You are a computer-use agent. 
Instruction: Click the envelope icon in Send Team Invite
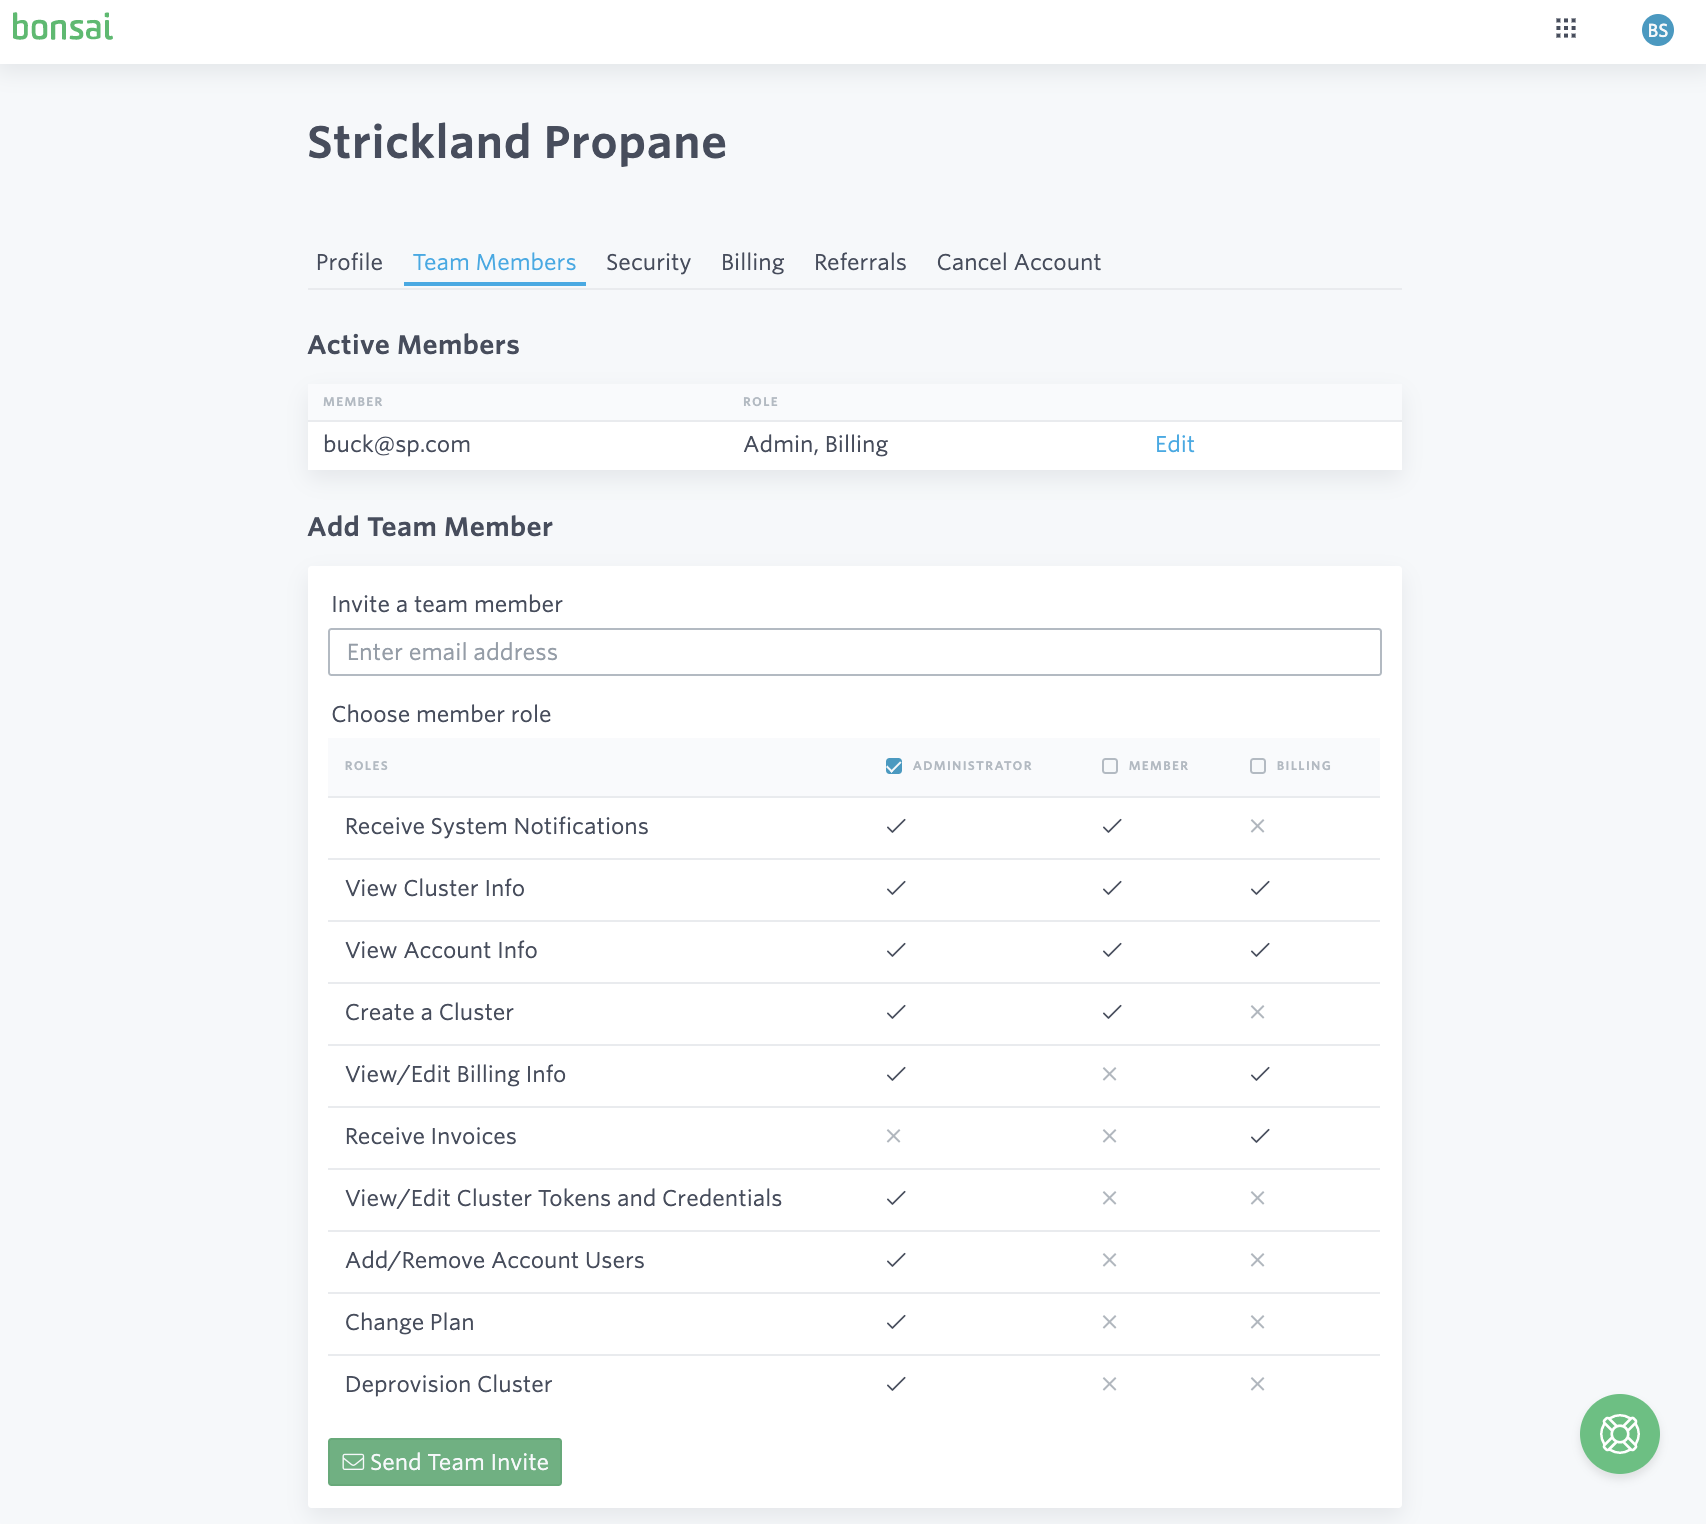pos(354,1461)
